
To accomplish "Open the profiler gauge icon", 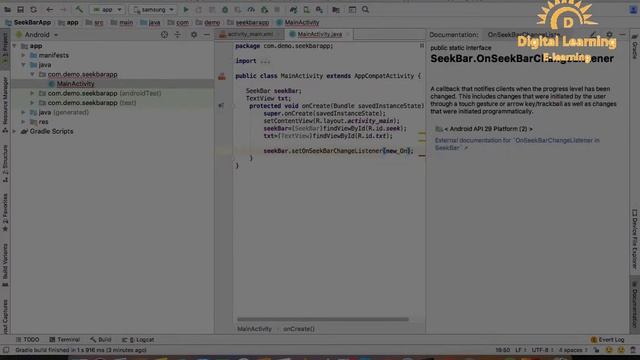I will coord(251,9).
